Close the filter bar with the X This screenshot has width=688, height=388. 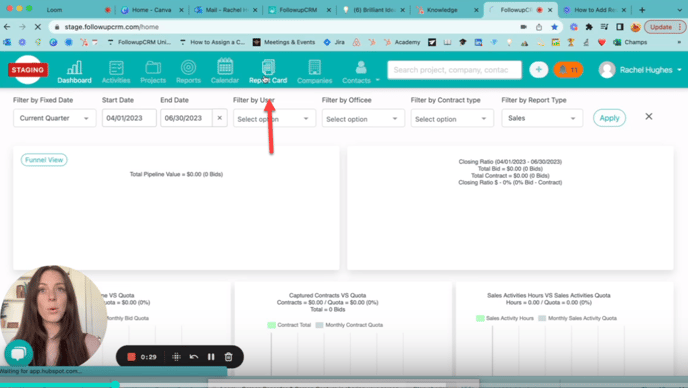649,116
